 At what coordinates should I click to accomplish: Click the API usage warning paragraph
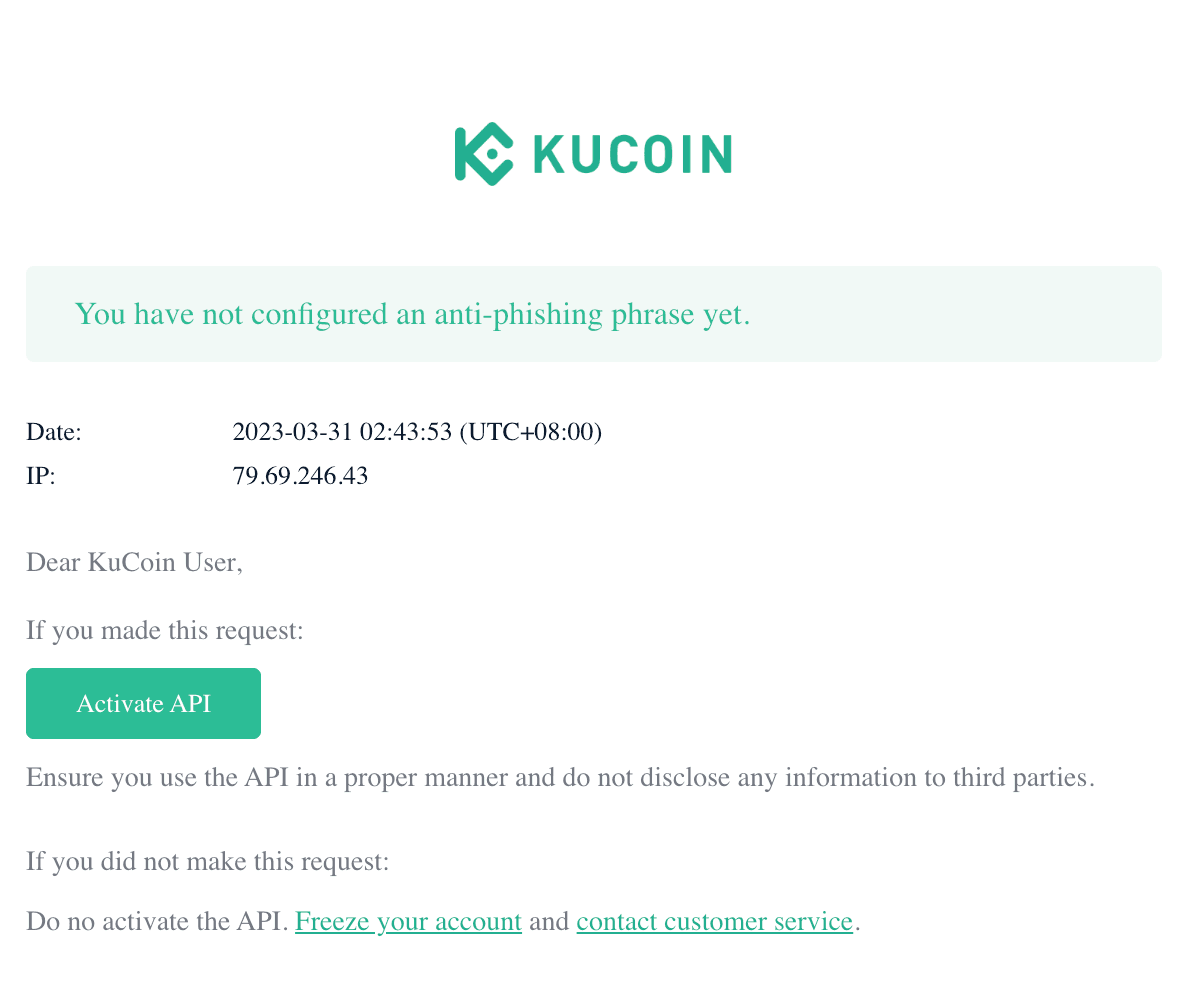pyautogui.click(x=561, y=777)
